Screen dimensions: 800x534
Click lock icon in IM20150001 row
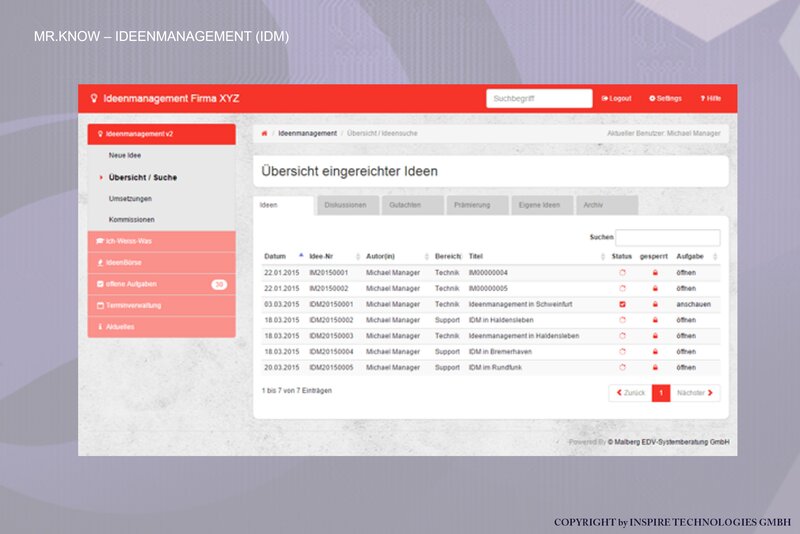[655, 273]
